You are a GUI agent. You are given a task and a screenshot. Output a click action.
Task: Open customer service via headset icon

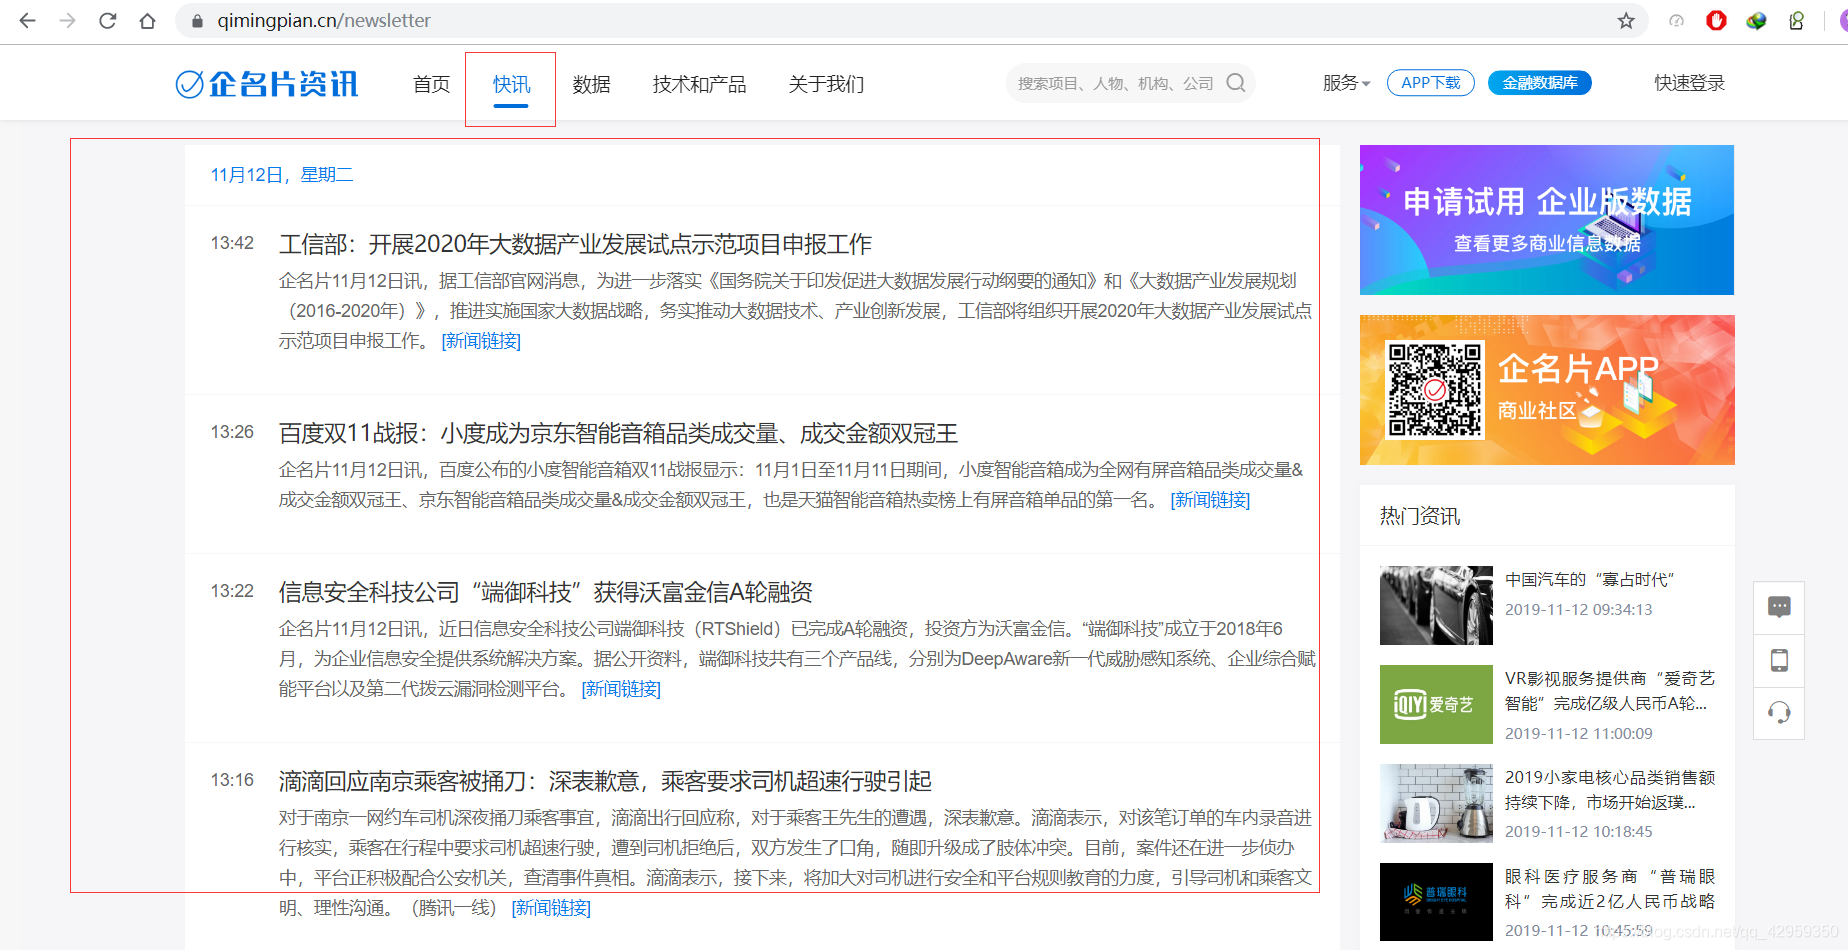(1779, 714)
